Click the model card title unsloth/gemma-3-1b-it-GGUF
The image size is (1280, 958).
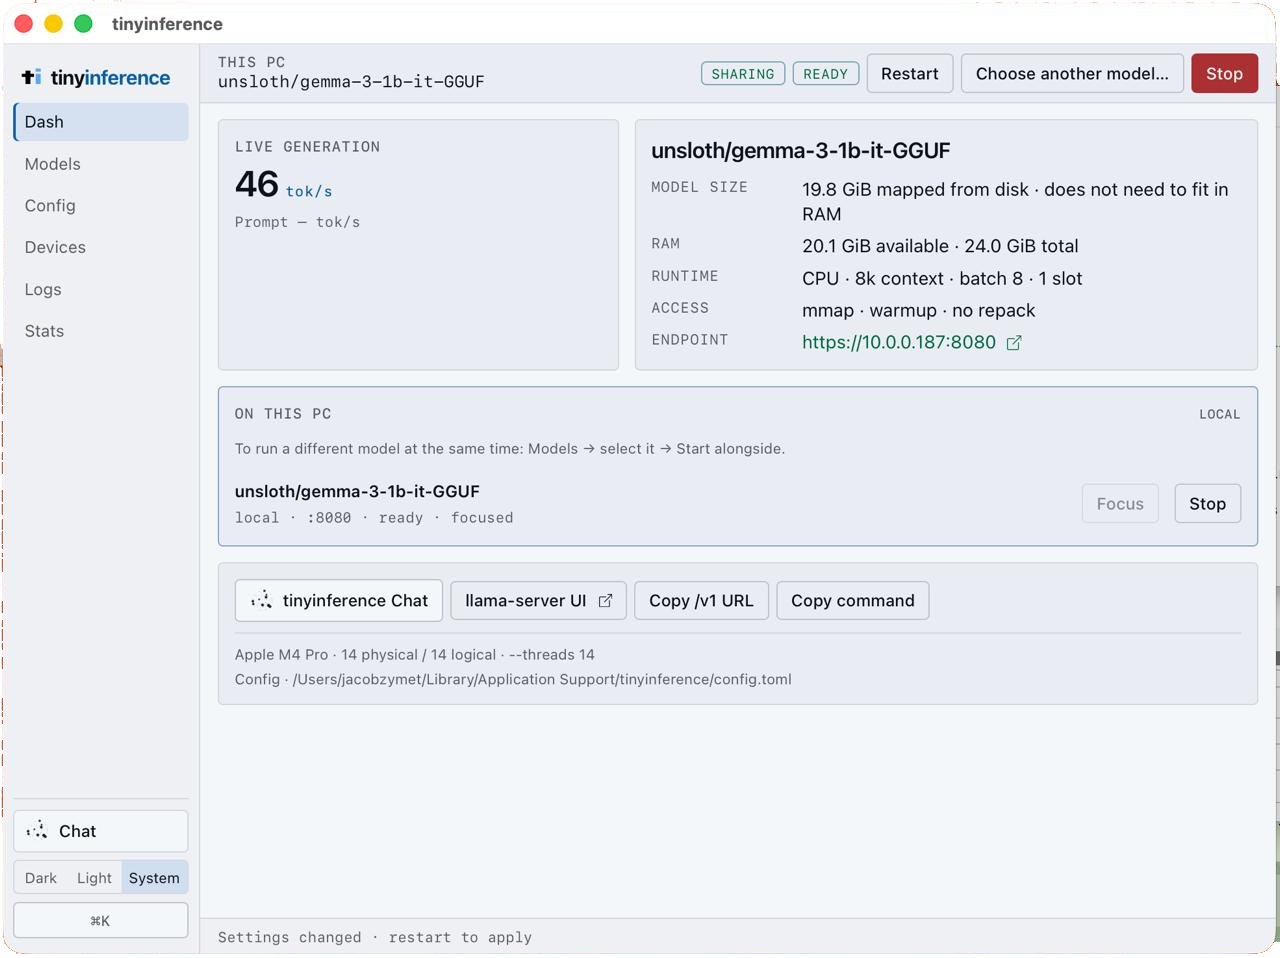[x=801, y=151]
